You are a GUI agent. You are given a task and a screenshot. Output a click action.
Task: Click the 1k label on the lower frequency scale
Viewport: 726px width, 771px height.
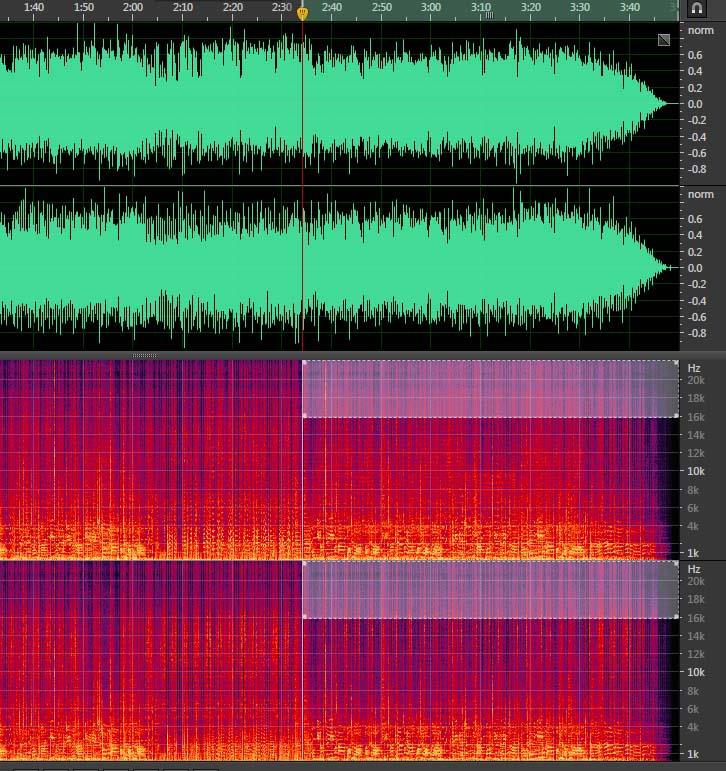693,754
